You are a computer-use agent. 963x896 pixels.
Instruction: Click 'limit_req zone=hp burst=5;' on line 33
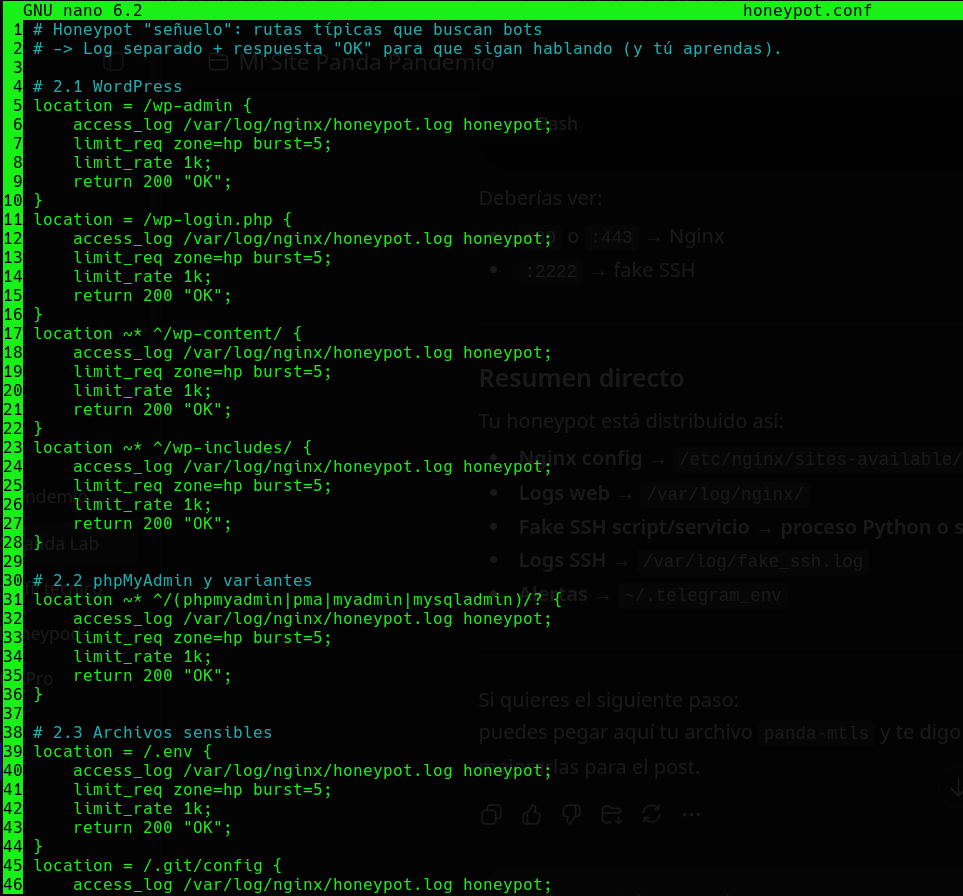click(x=203, y=637)
